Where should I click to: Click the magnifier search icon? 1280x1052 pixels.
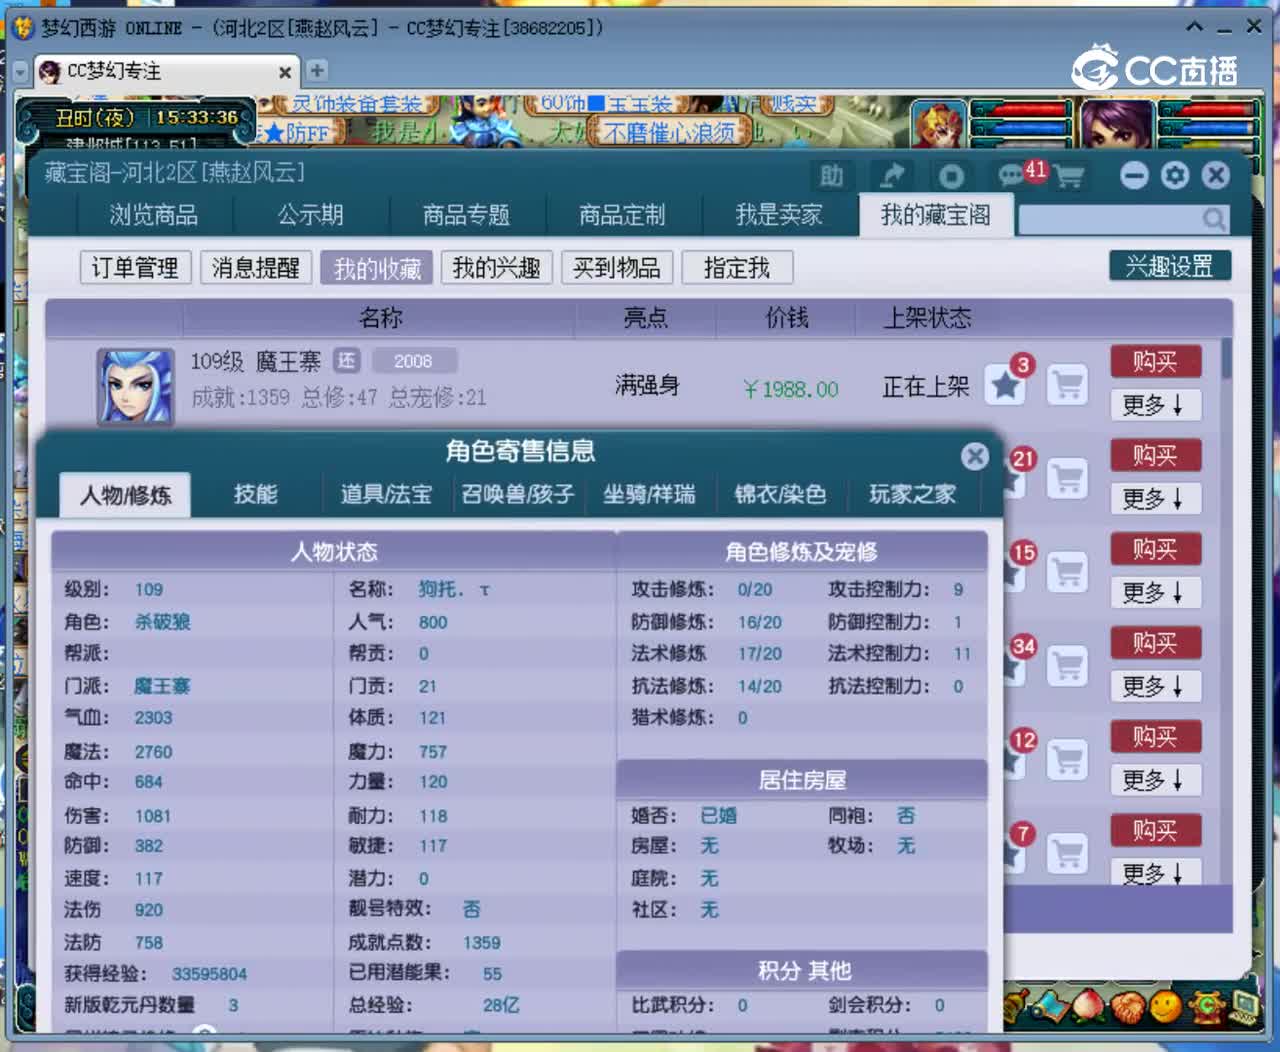coord(1214,219)
